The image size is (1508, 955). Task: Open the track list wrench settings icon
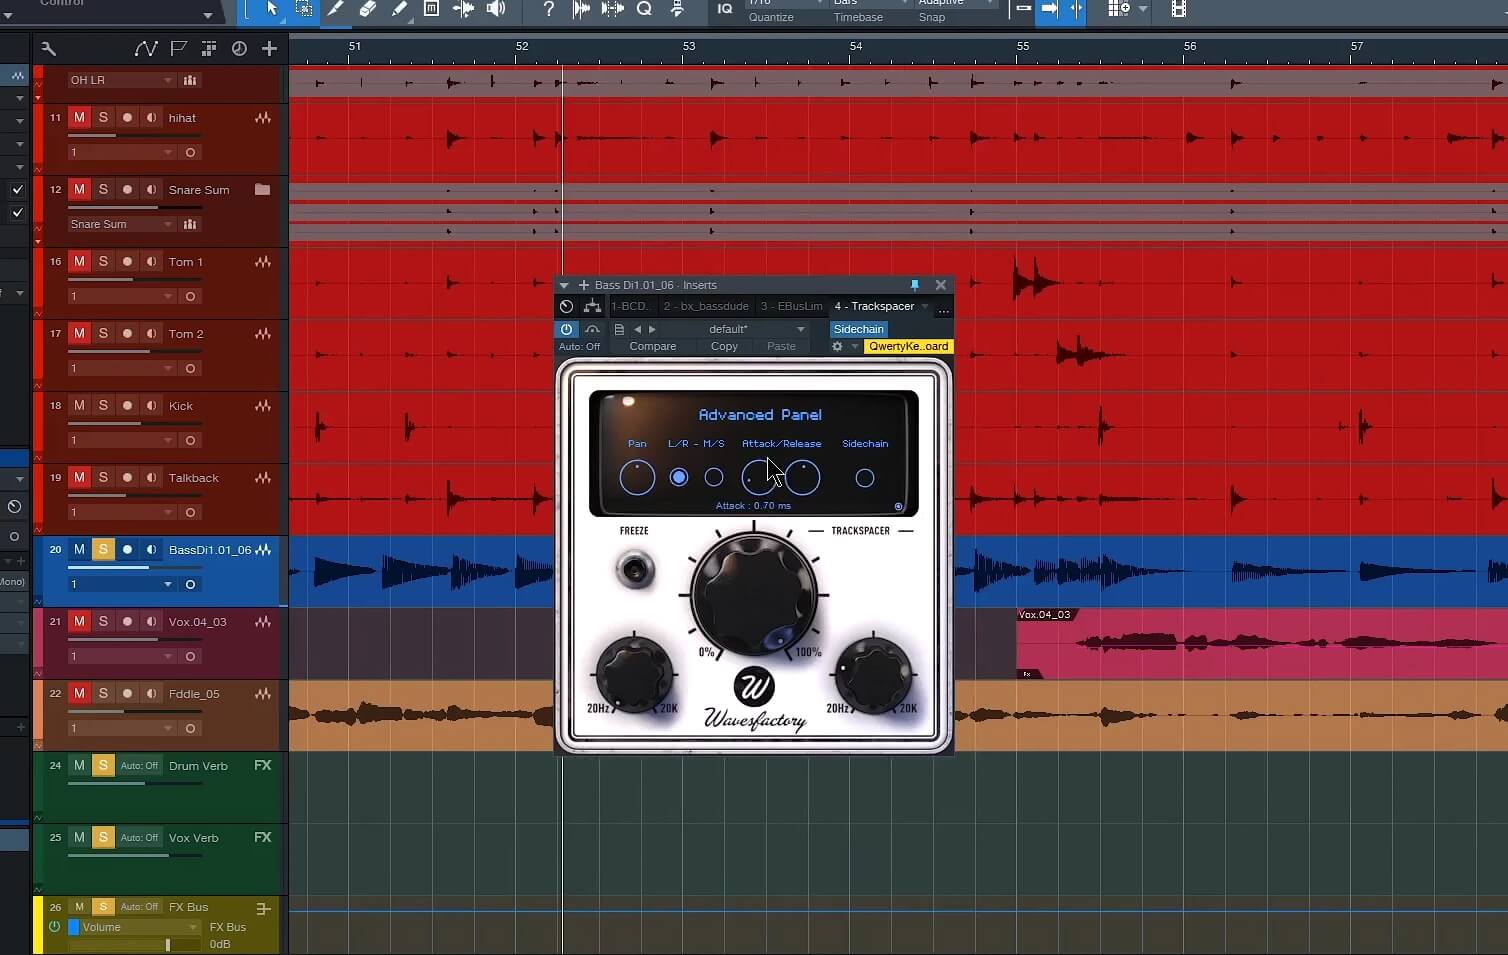point(48,48)
